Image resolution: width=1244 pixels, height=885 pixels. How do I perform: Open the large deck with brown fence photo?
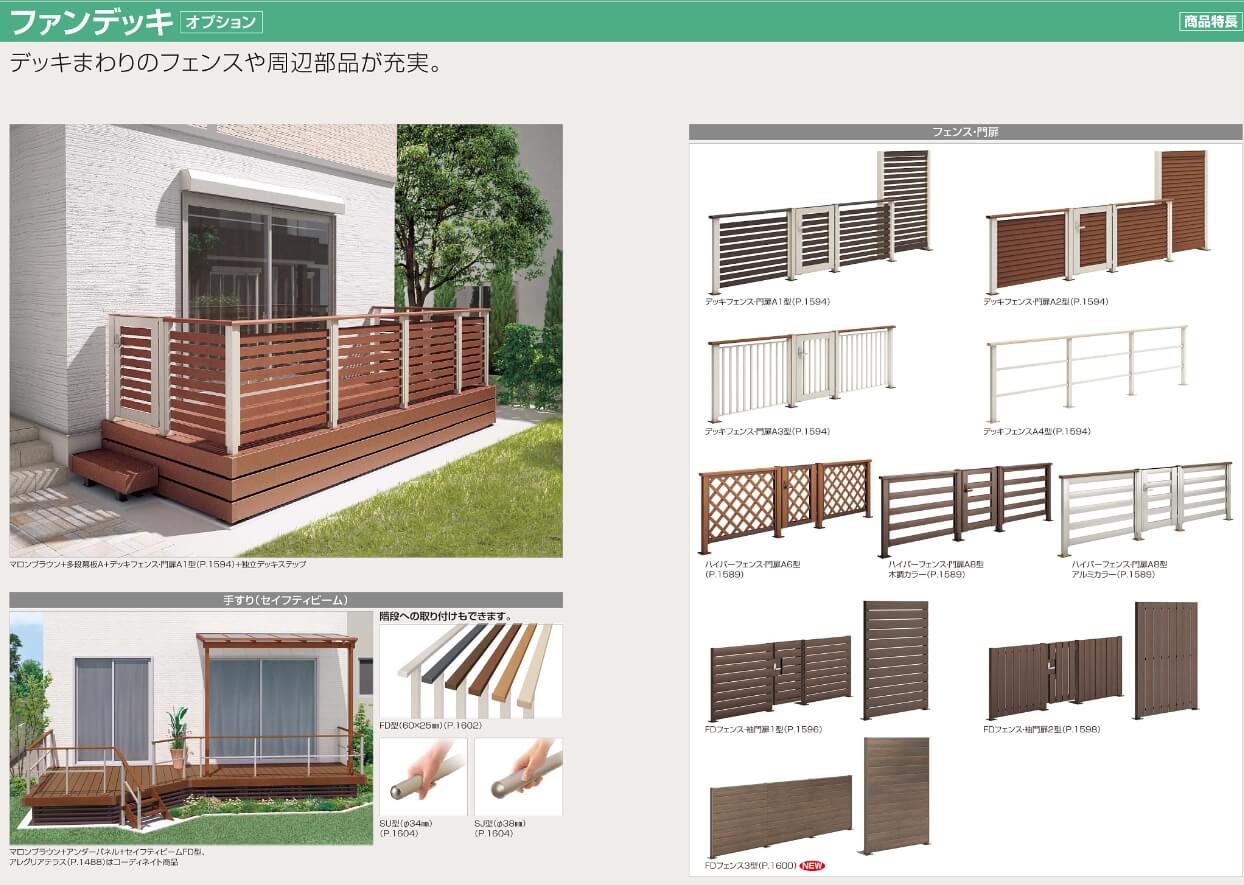(286, 340)
